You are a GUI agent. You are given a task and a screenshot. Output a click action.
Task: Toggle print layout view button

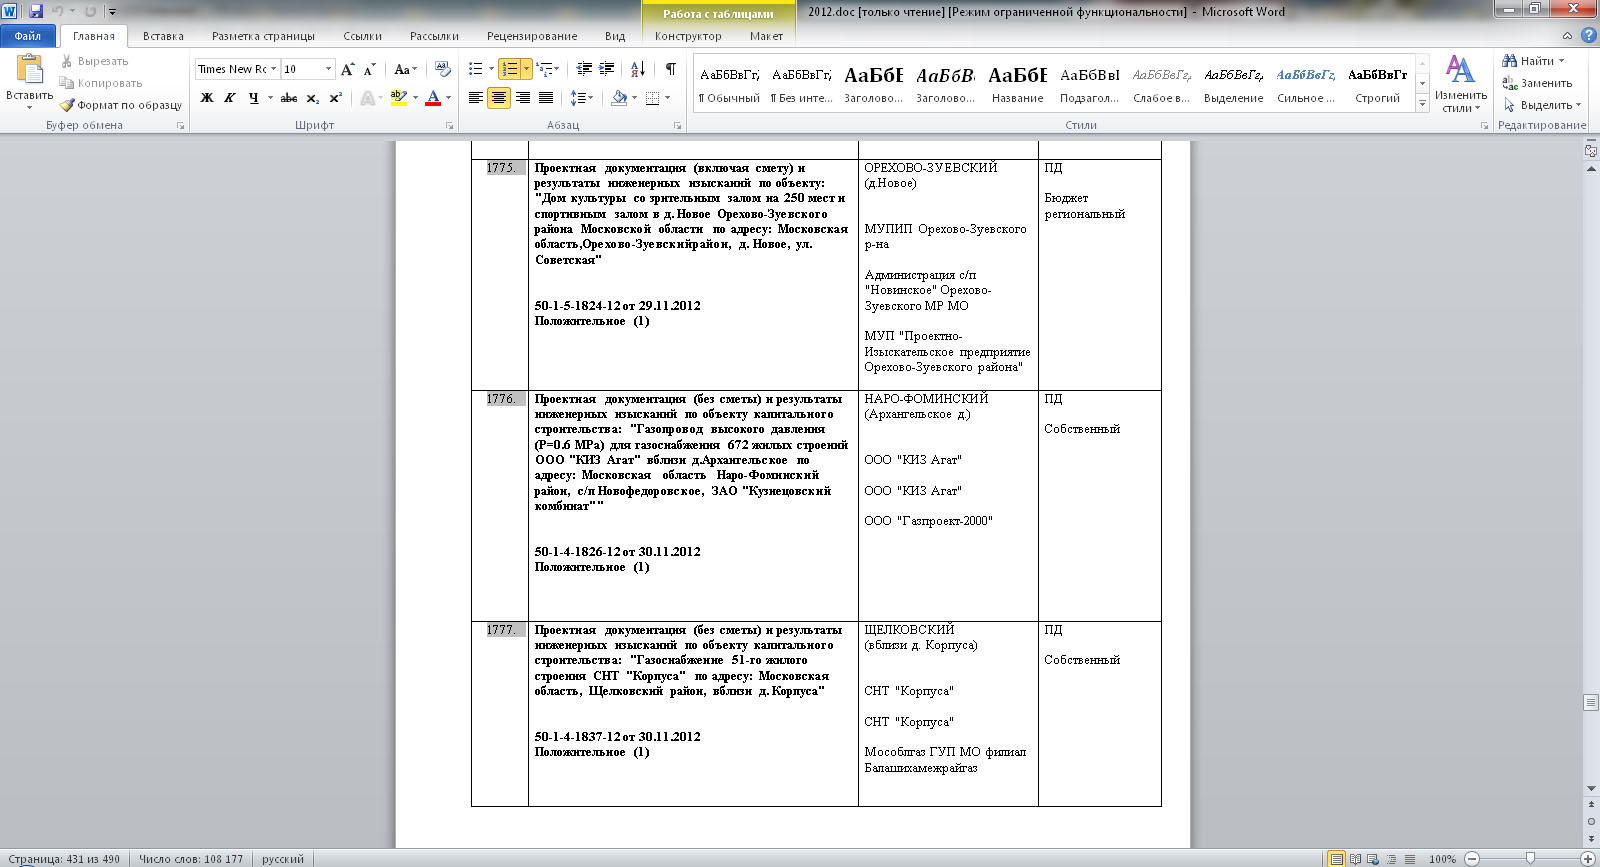coord(1336,859)
